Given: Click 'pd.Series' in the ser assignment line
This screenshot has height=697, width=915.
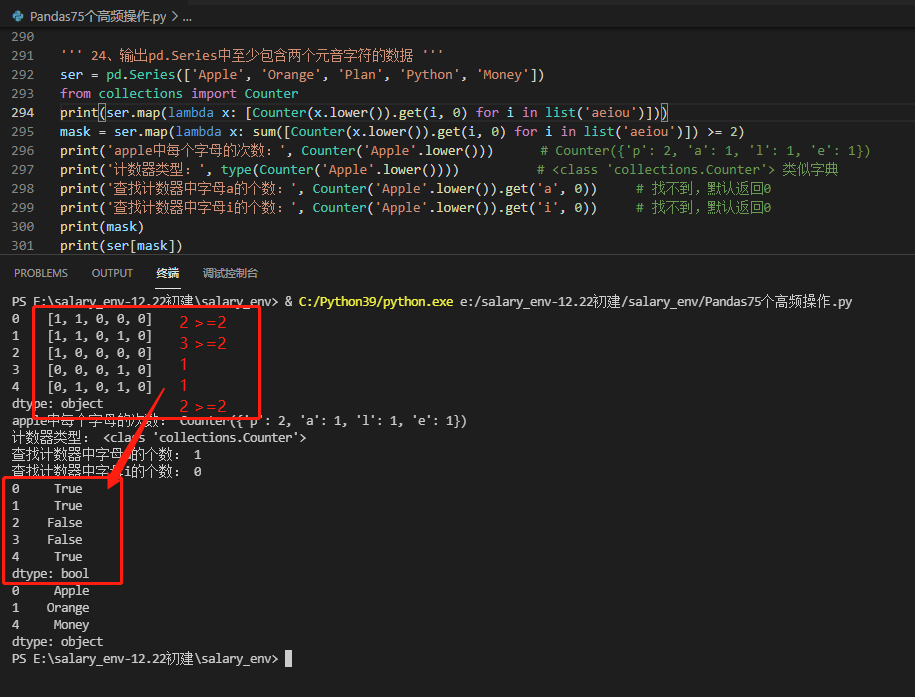Looking at the screenshot, I should (x=141, y=75).
